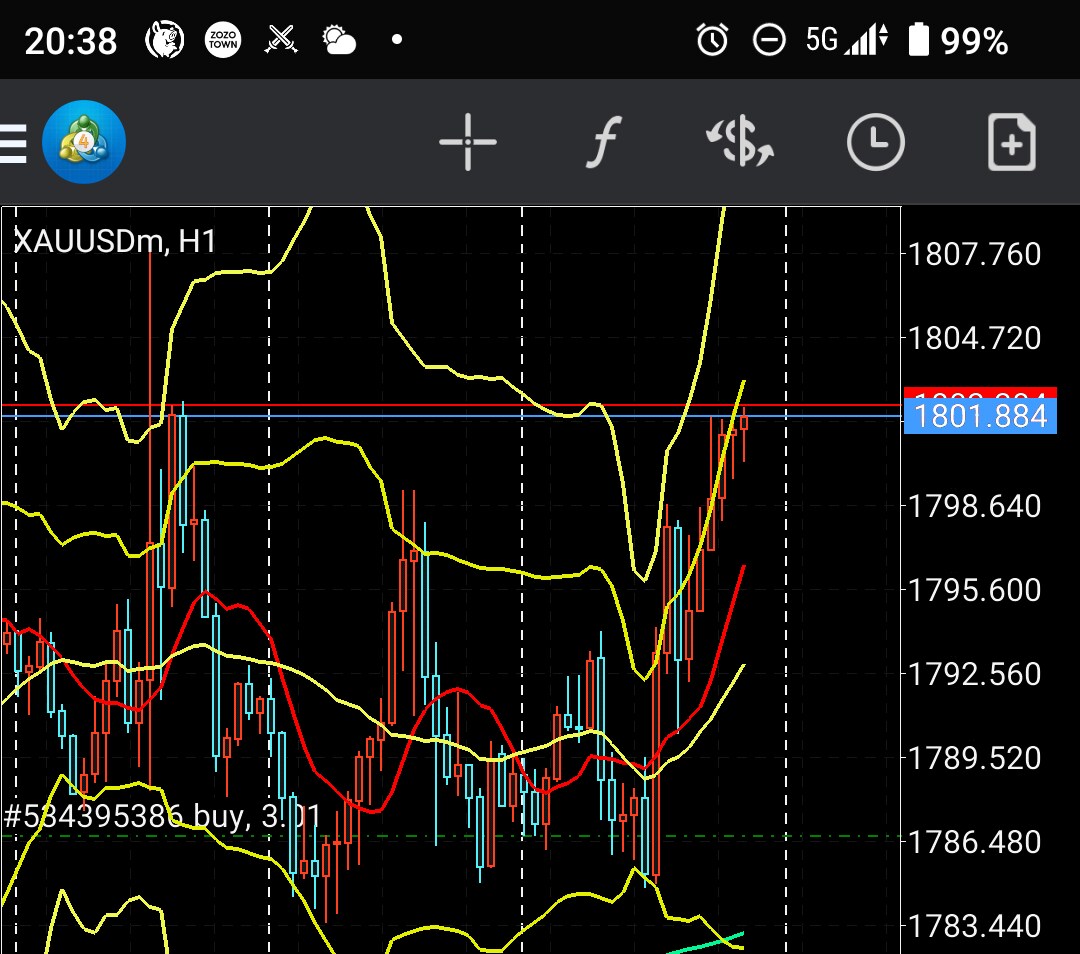This screenshot has width=1080, height=954.
Task: Tap the 20:38 status bar clock
Action: point(71,41)
